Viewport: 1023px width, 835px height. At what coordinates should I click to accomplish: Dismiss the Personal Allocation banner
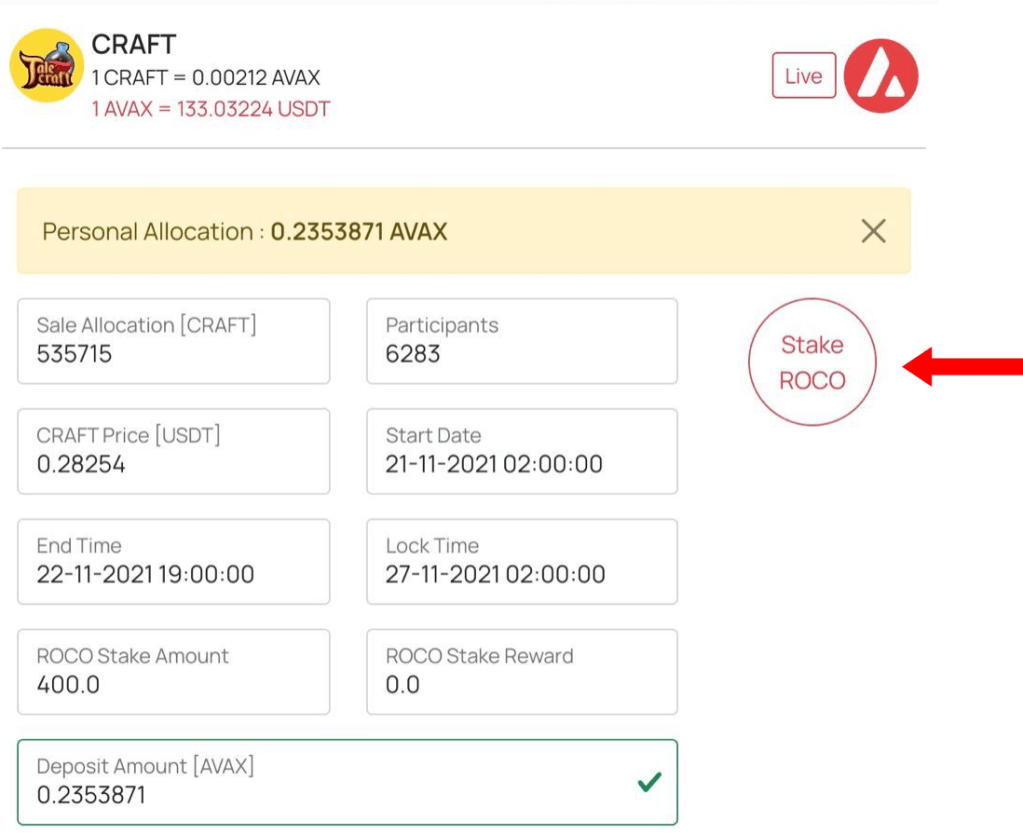[873, 232]
